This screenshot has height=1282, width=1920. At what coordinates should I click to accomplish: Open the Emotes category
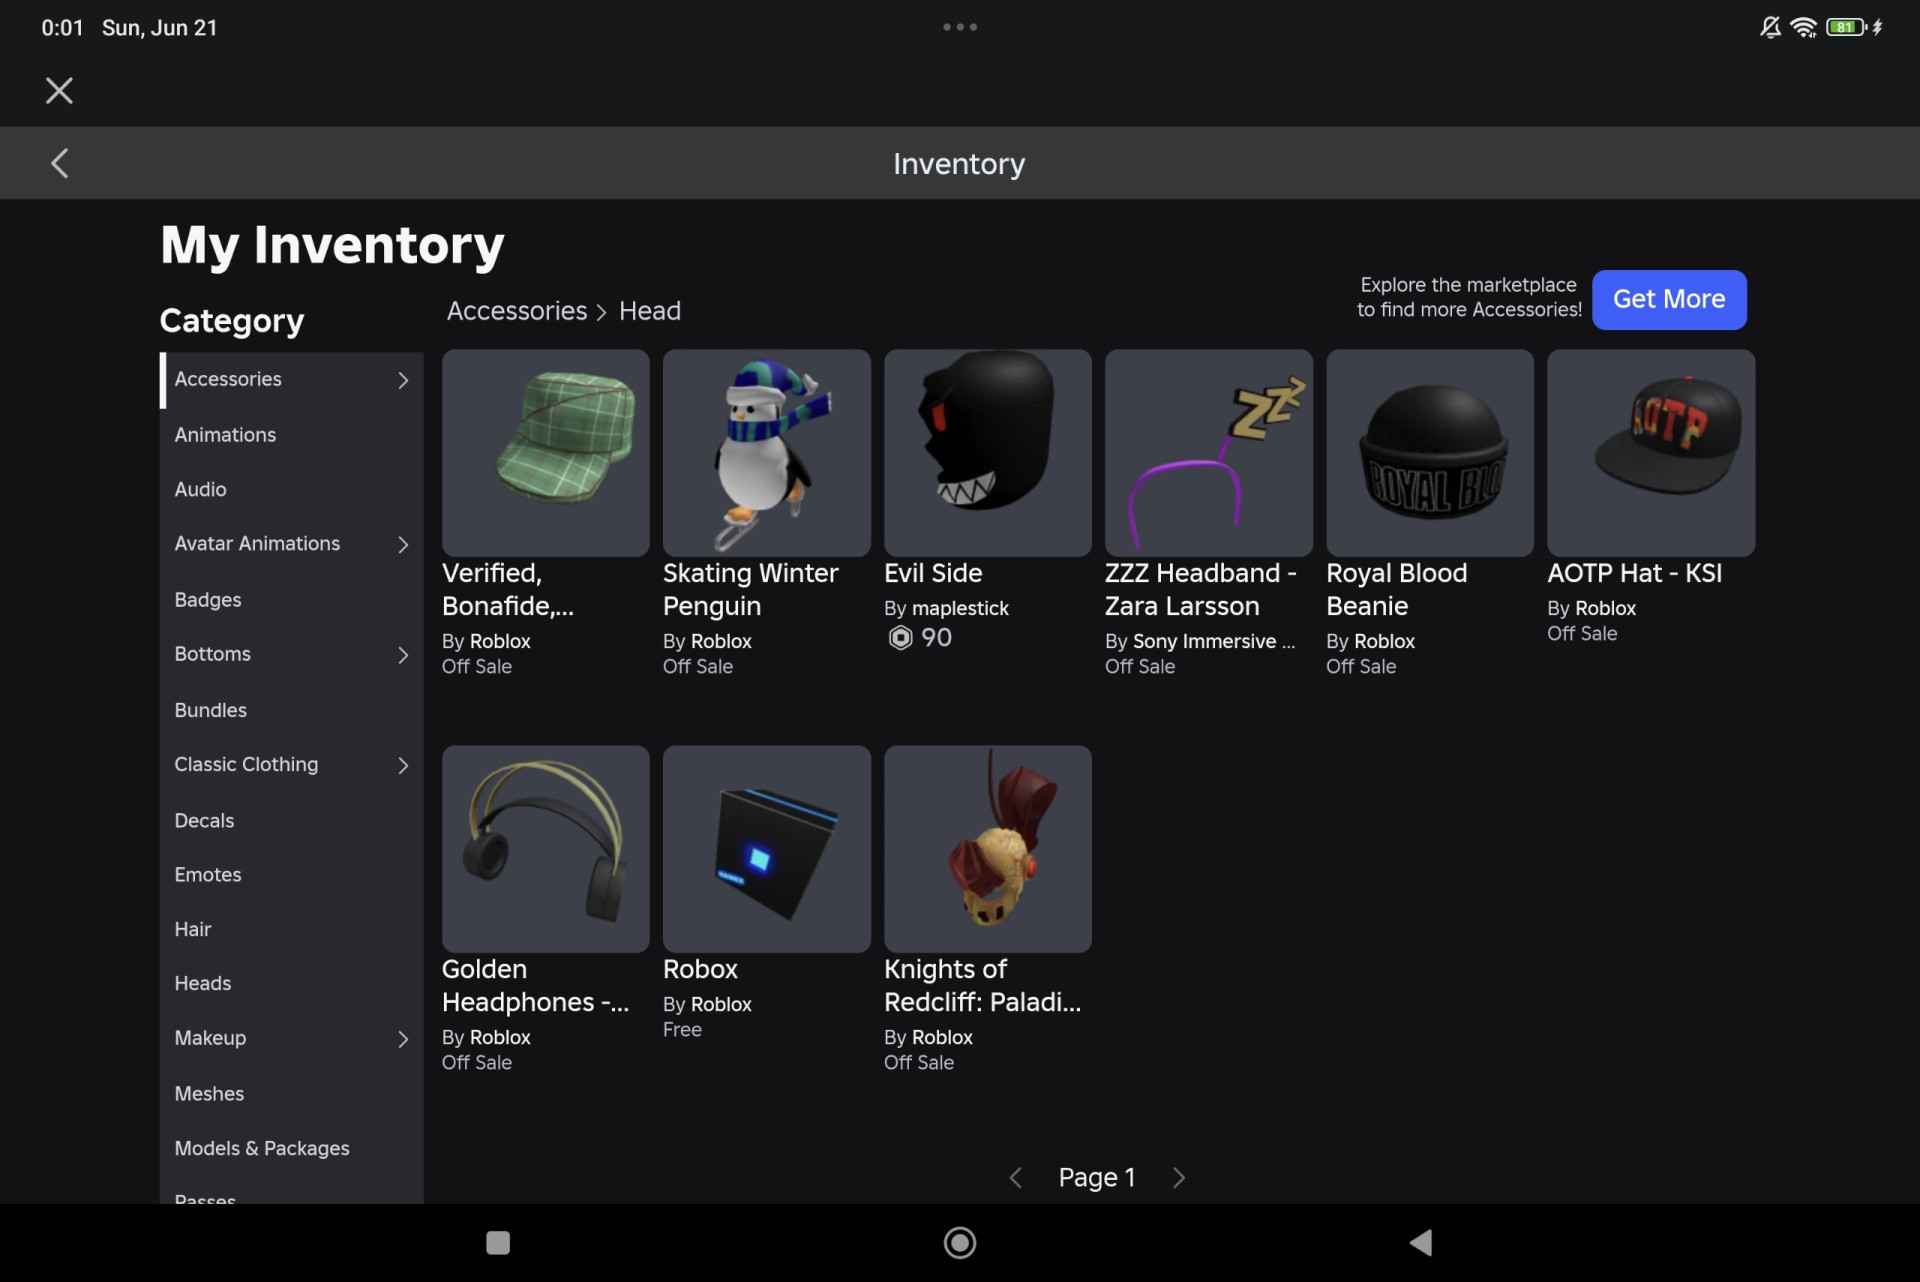pos(291,874)
